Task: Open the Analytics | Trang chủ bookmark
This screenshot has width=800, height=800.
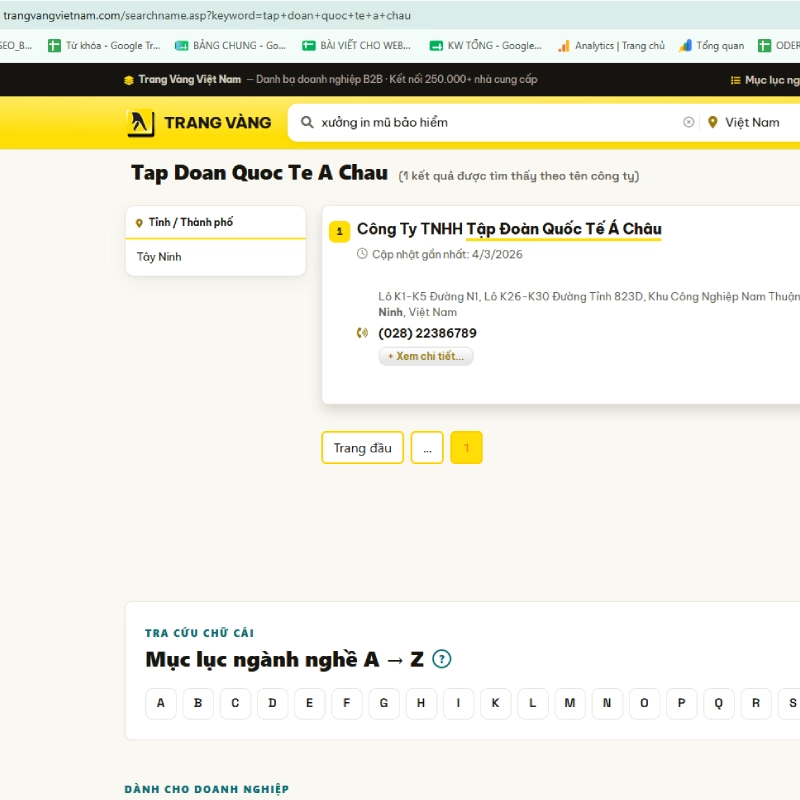Action: 611,46
